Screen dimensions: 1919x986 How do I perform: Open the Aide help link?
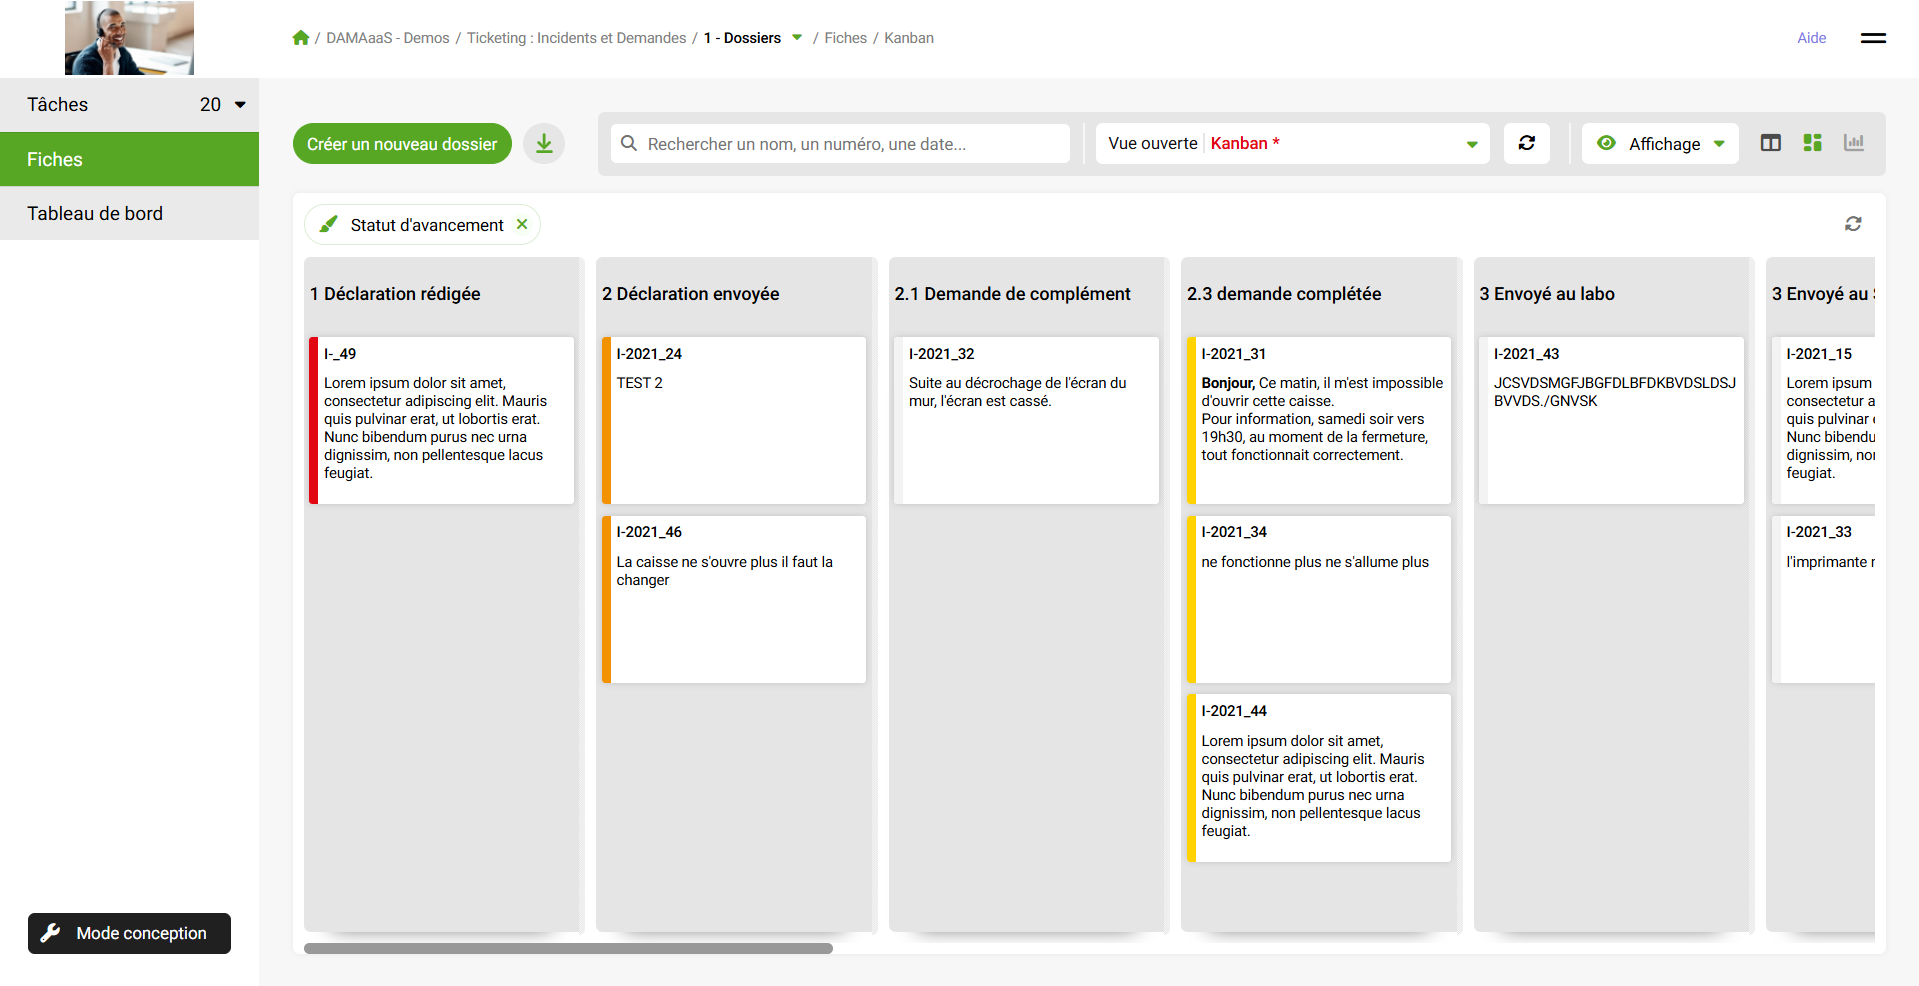pos(1811,38)
